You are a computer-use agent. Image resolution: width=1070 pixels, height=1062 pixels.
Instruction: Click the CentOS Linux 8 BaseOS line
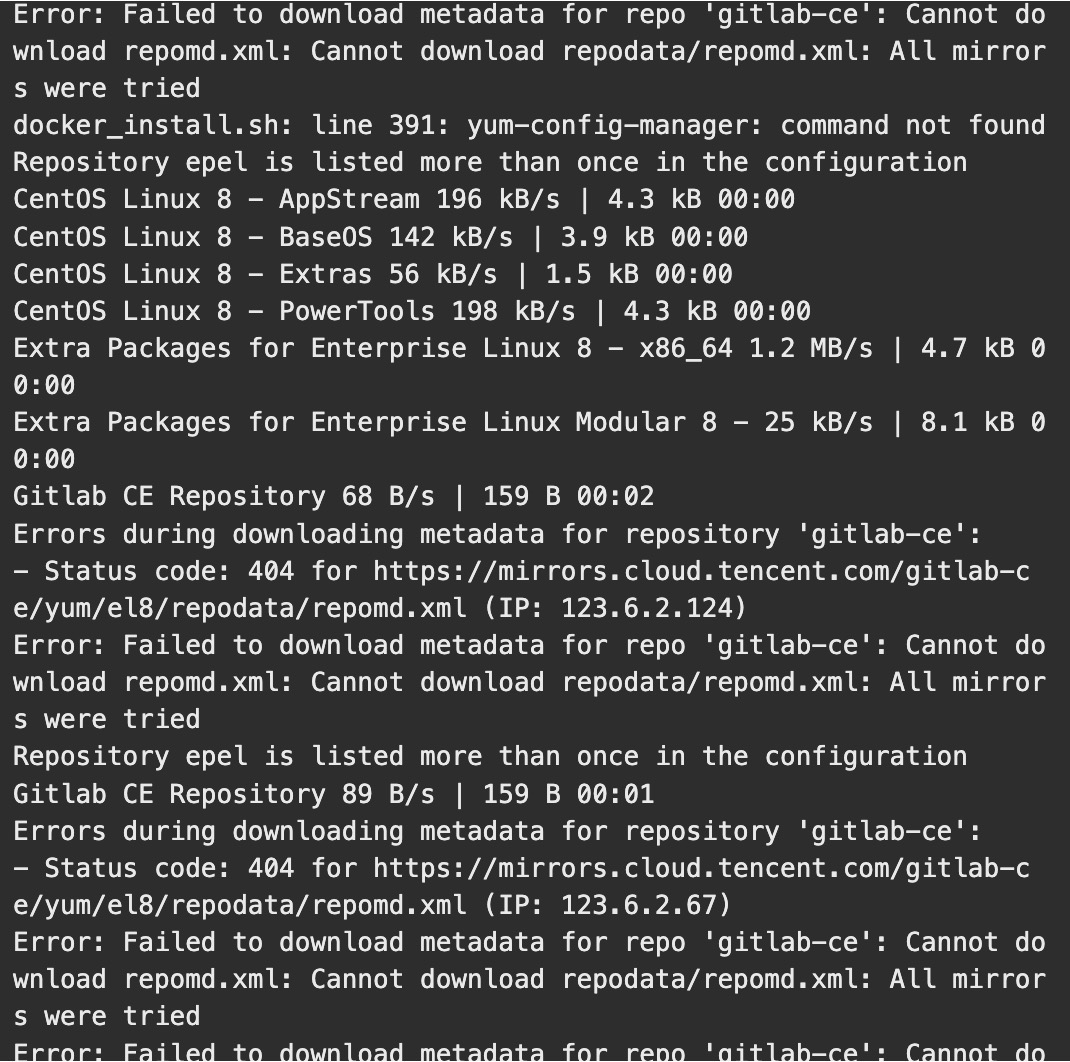200,237
